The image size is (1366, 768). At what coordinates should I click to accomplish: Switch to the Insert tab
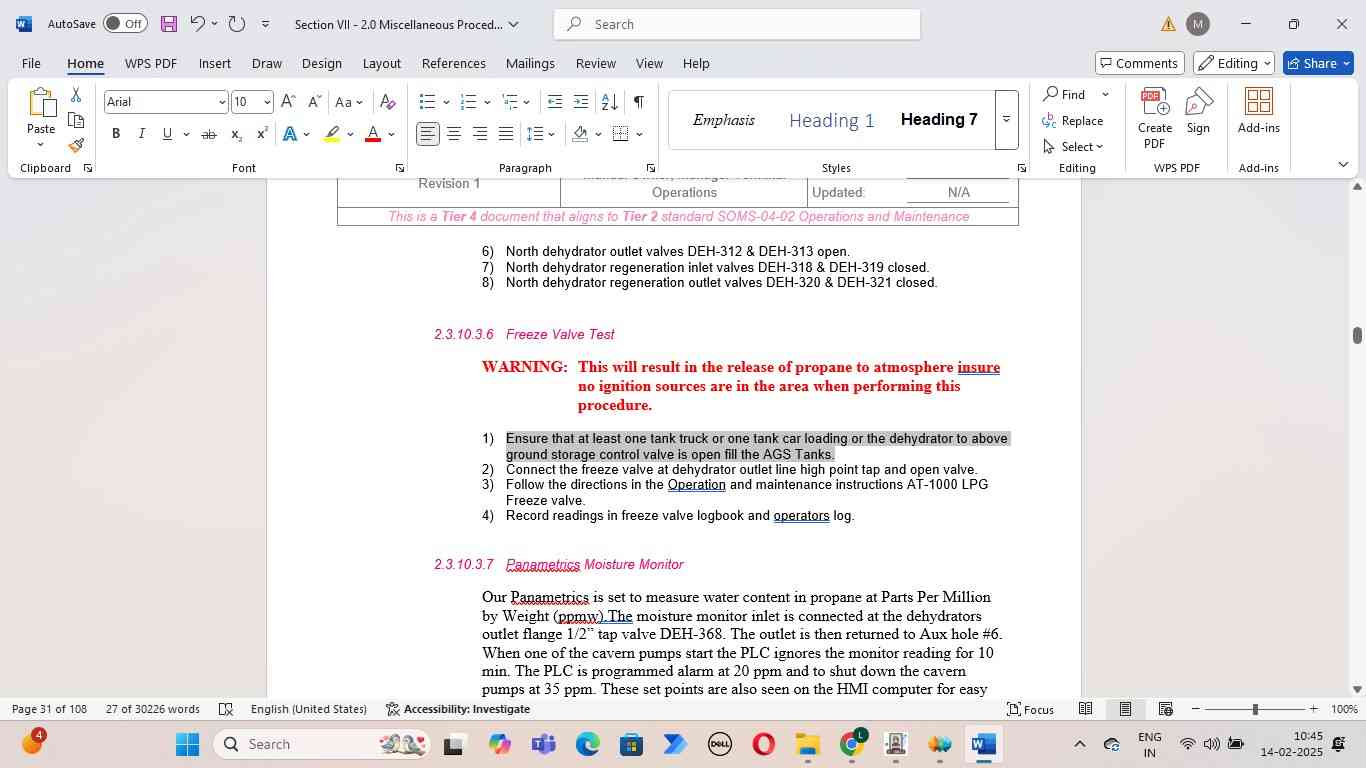coord(214,63)
